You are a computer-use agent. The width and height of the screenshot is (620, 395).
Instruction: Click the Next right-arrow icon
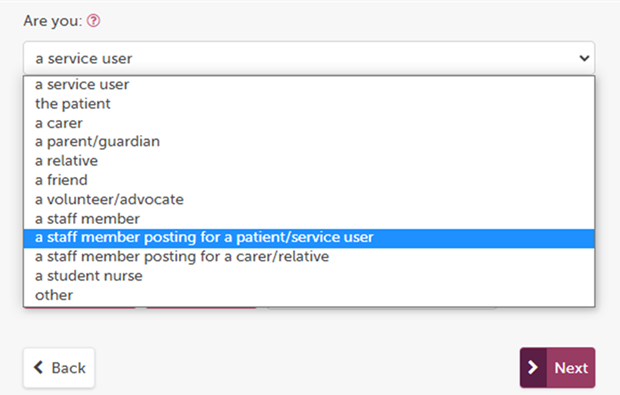click(x=533, y=367)
